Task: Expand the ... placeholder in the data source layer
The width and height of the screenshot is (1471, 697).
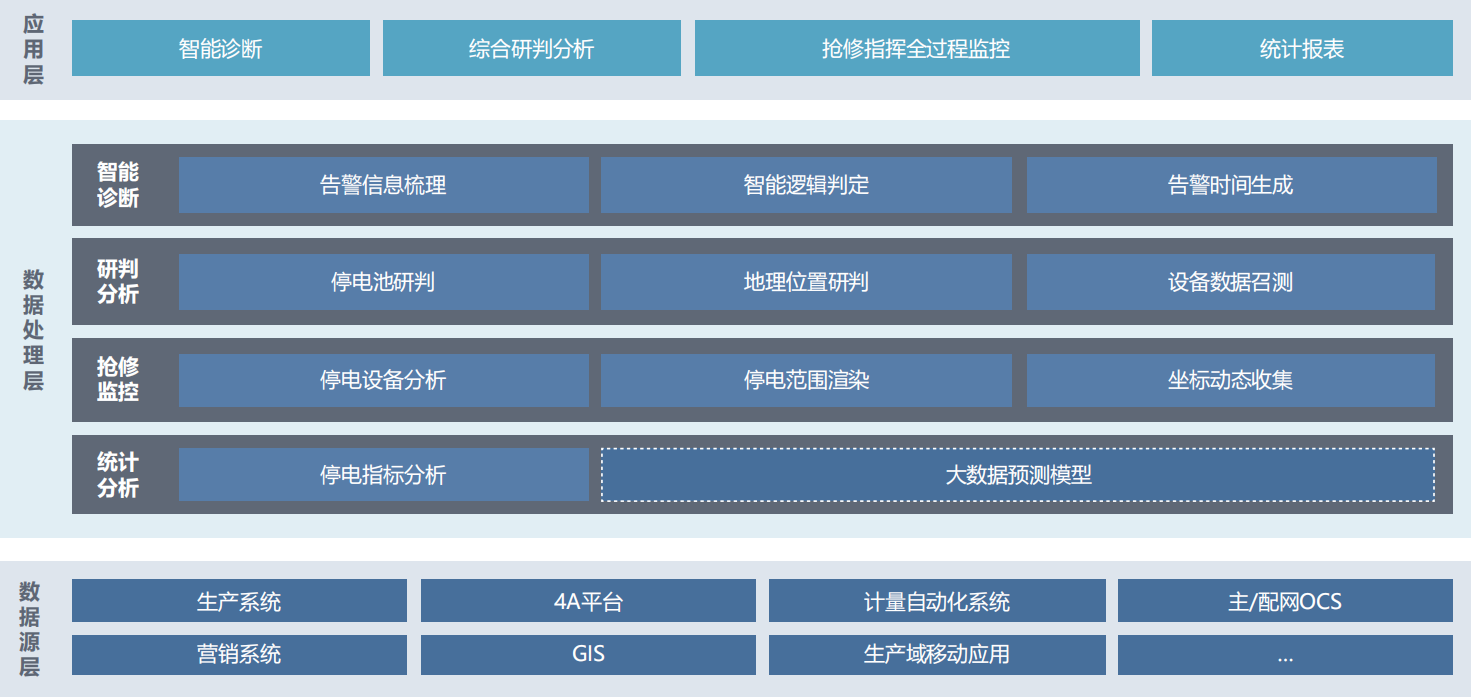Action: [1287, 655]
